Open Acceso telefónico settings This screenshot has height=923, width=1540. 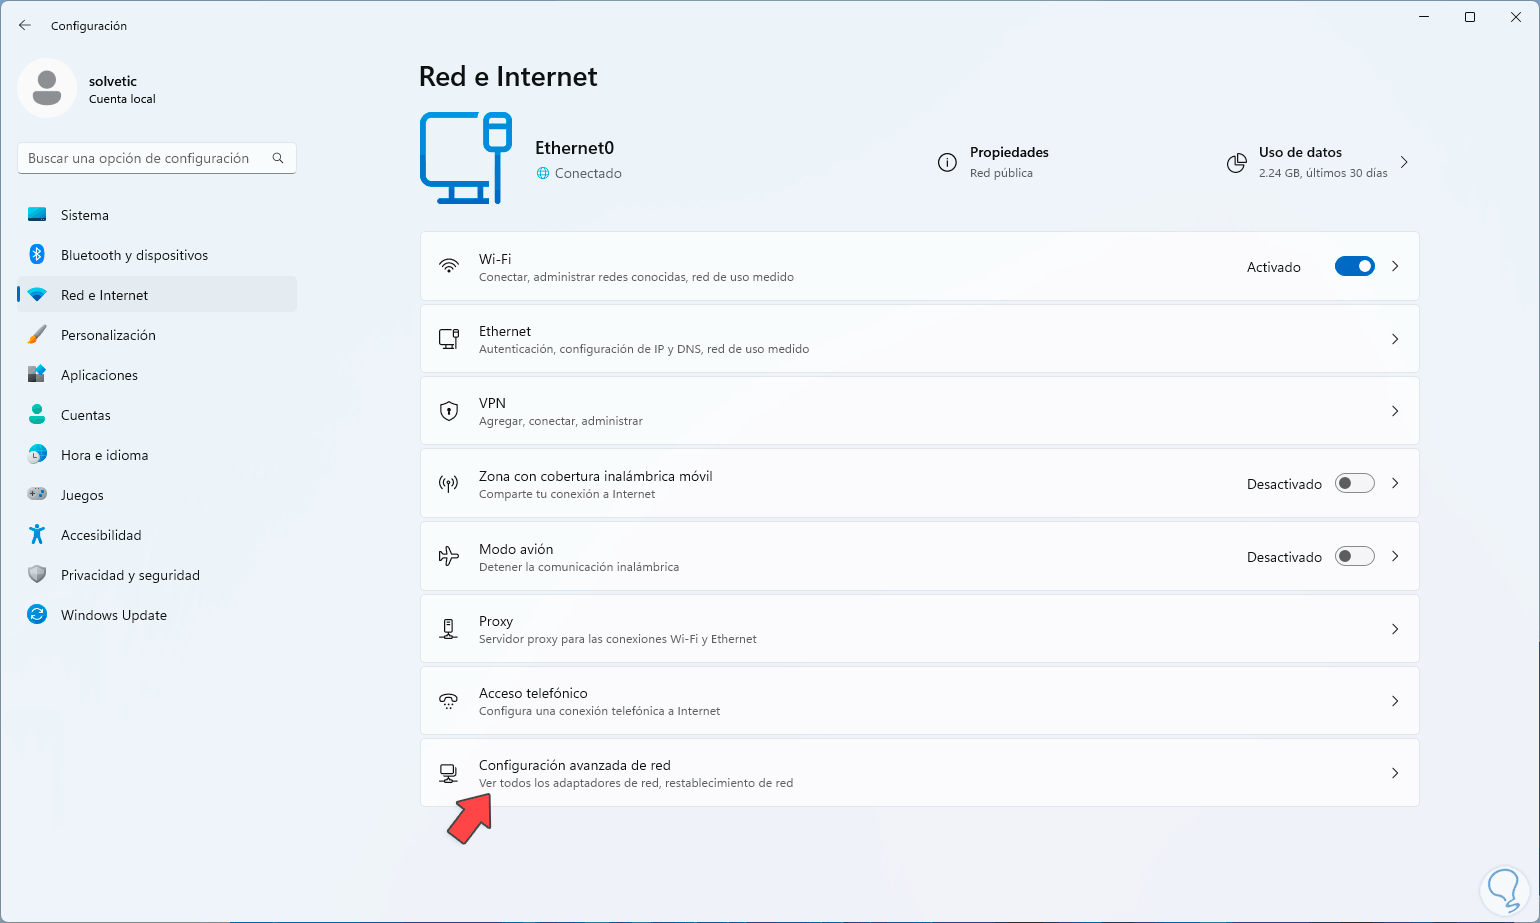click(920, 701)
